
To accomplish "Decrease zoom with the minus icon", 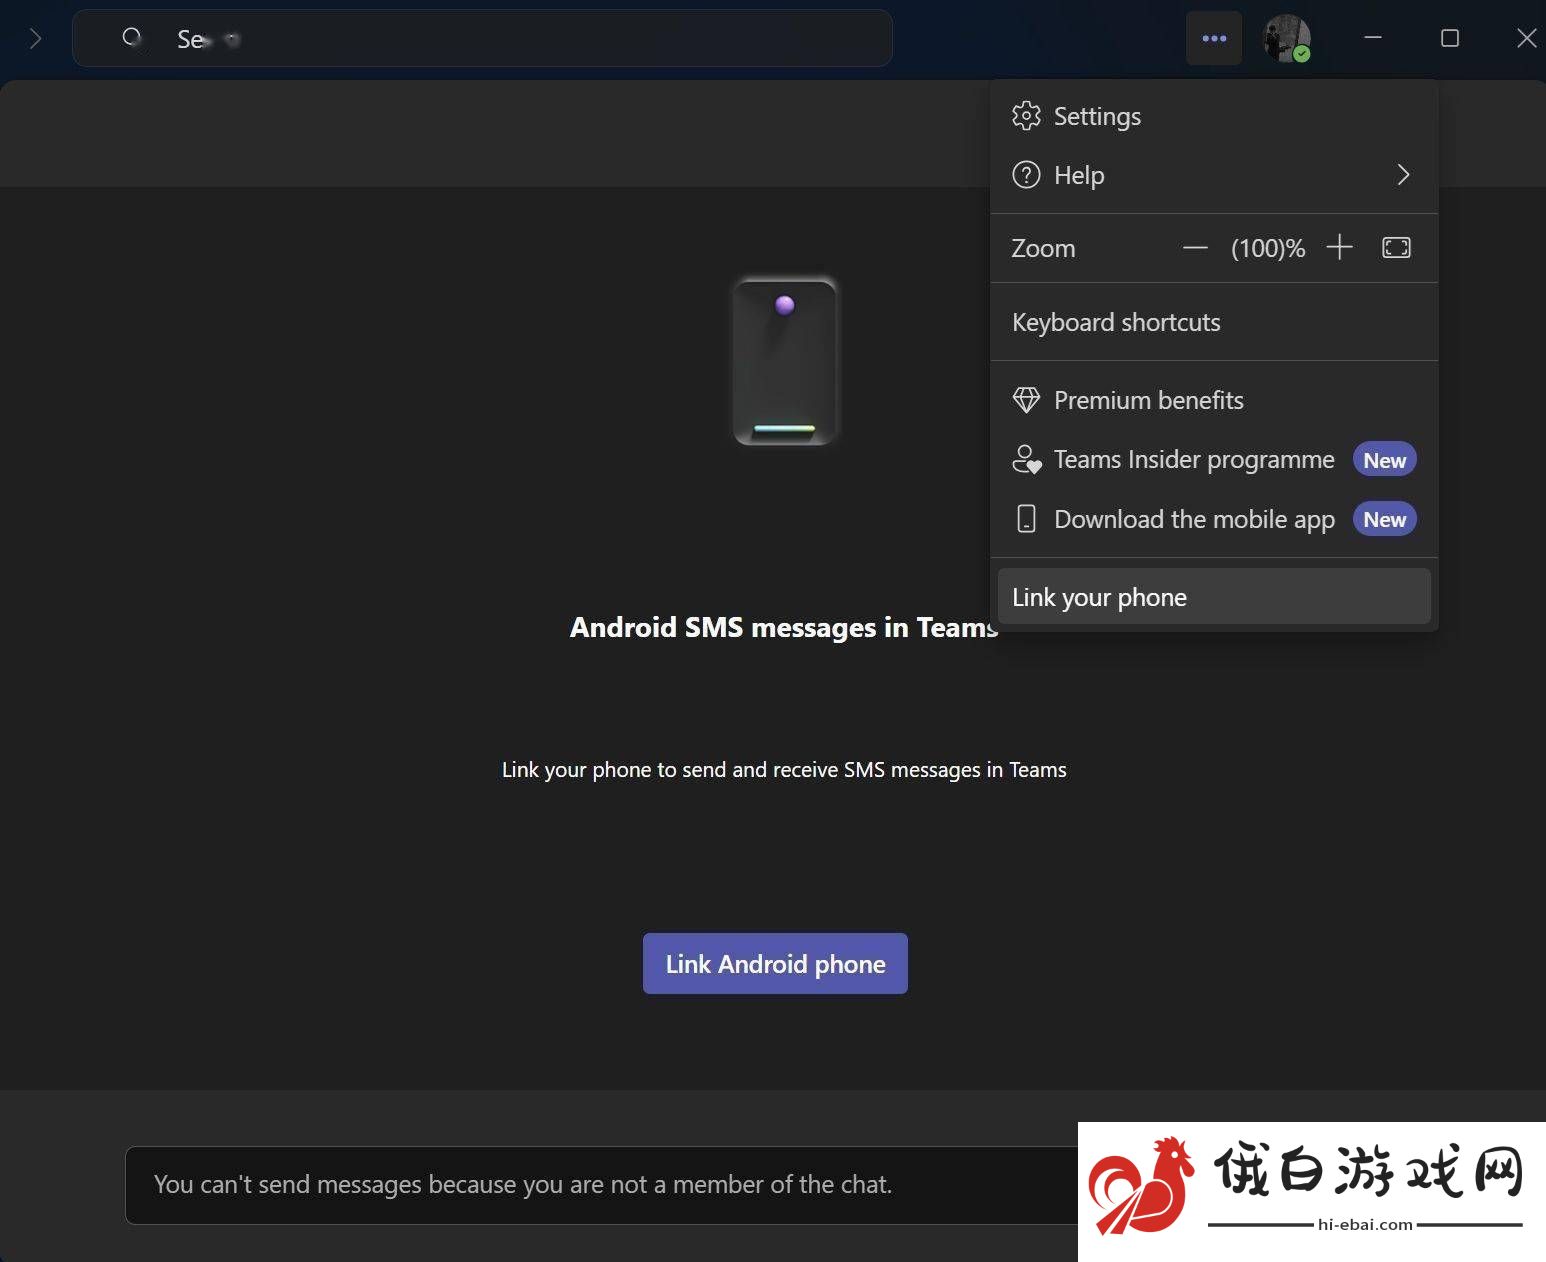I will coord(1195,248).
